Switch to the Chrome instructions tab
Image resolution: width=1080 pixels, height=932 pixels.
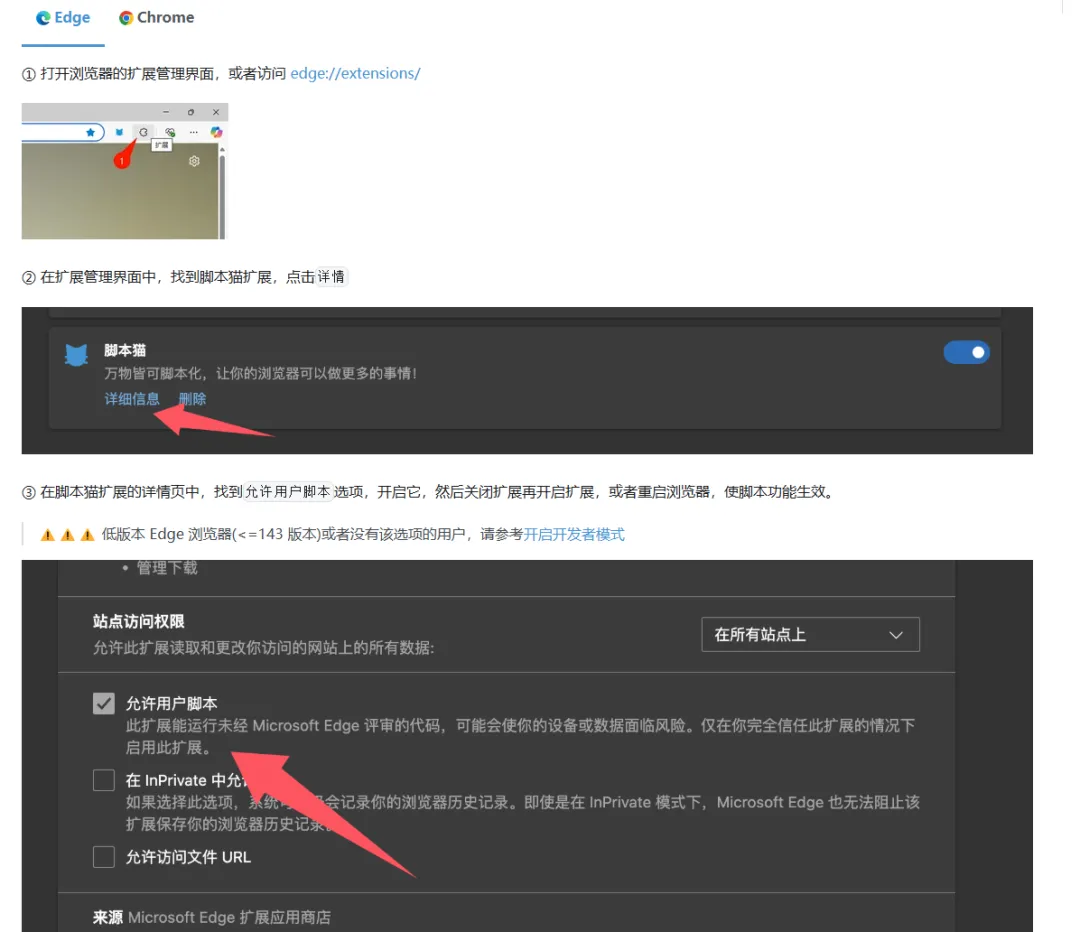point(156,18)
